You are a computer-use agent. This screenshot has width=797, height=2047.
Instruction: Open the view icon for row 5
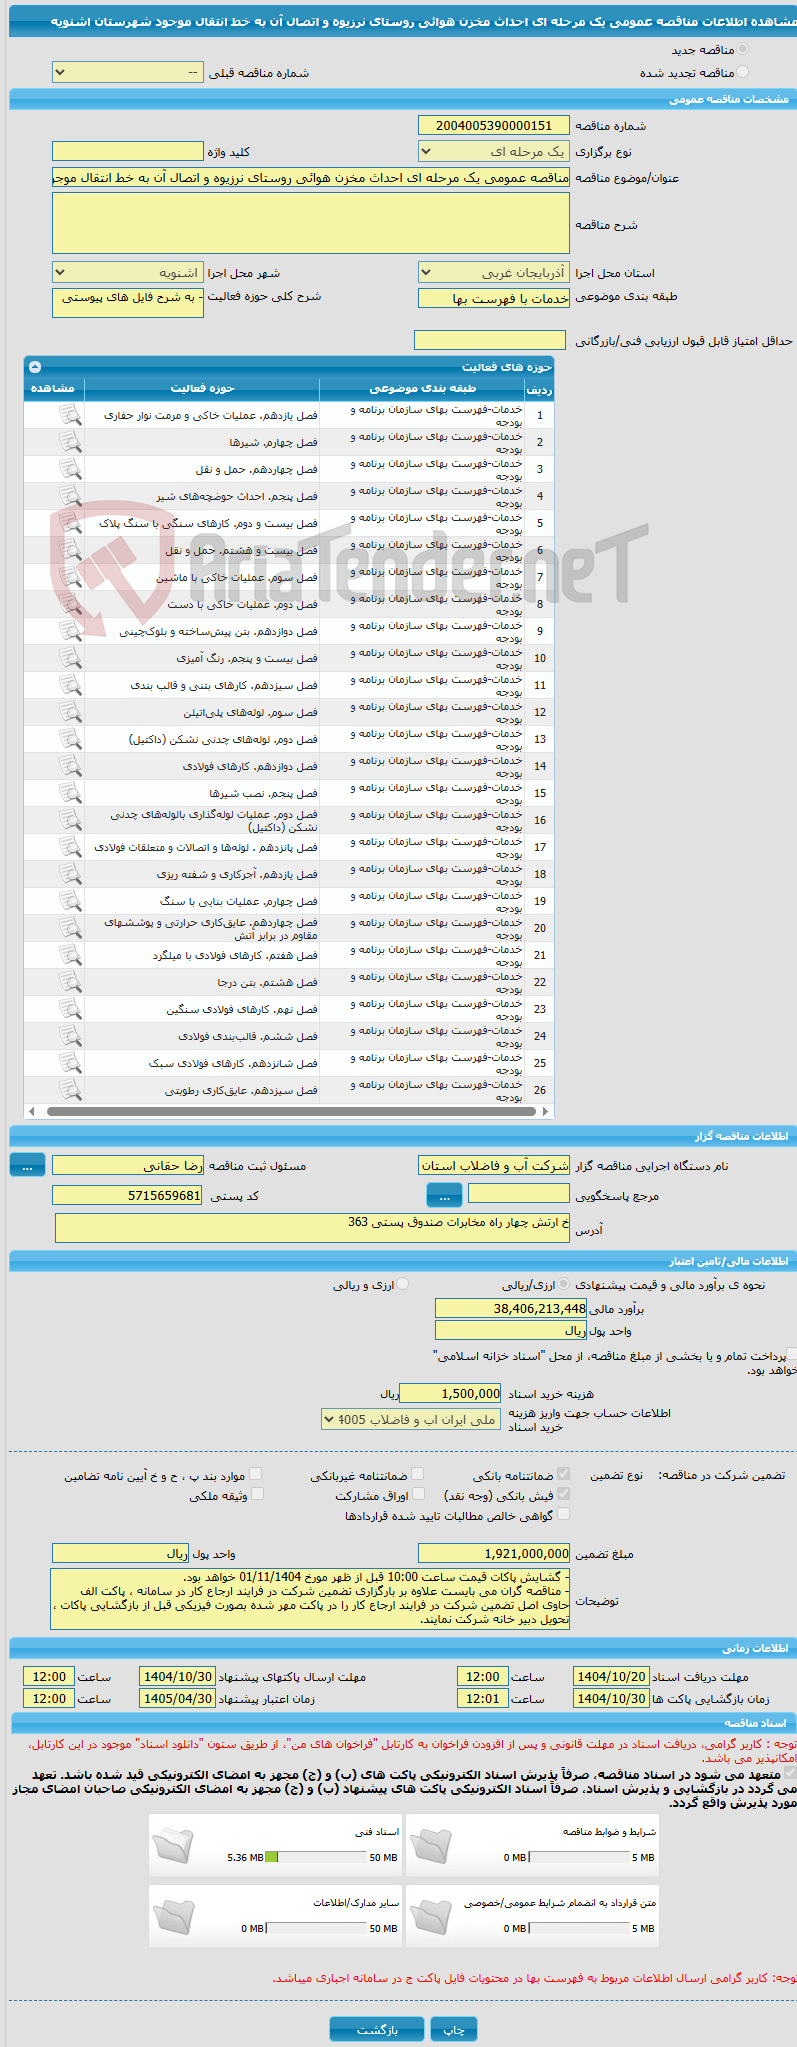[x=70, y=523]
